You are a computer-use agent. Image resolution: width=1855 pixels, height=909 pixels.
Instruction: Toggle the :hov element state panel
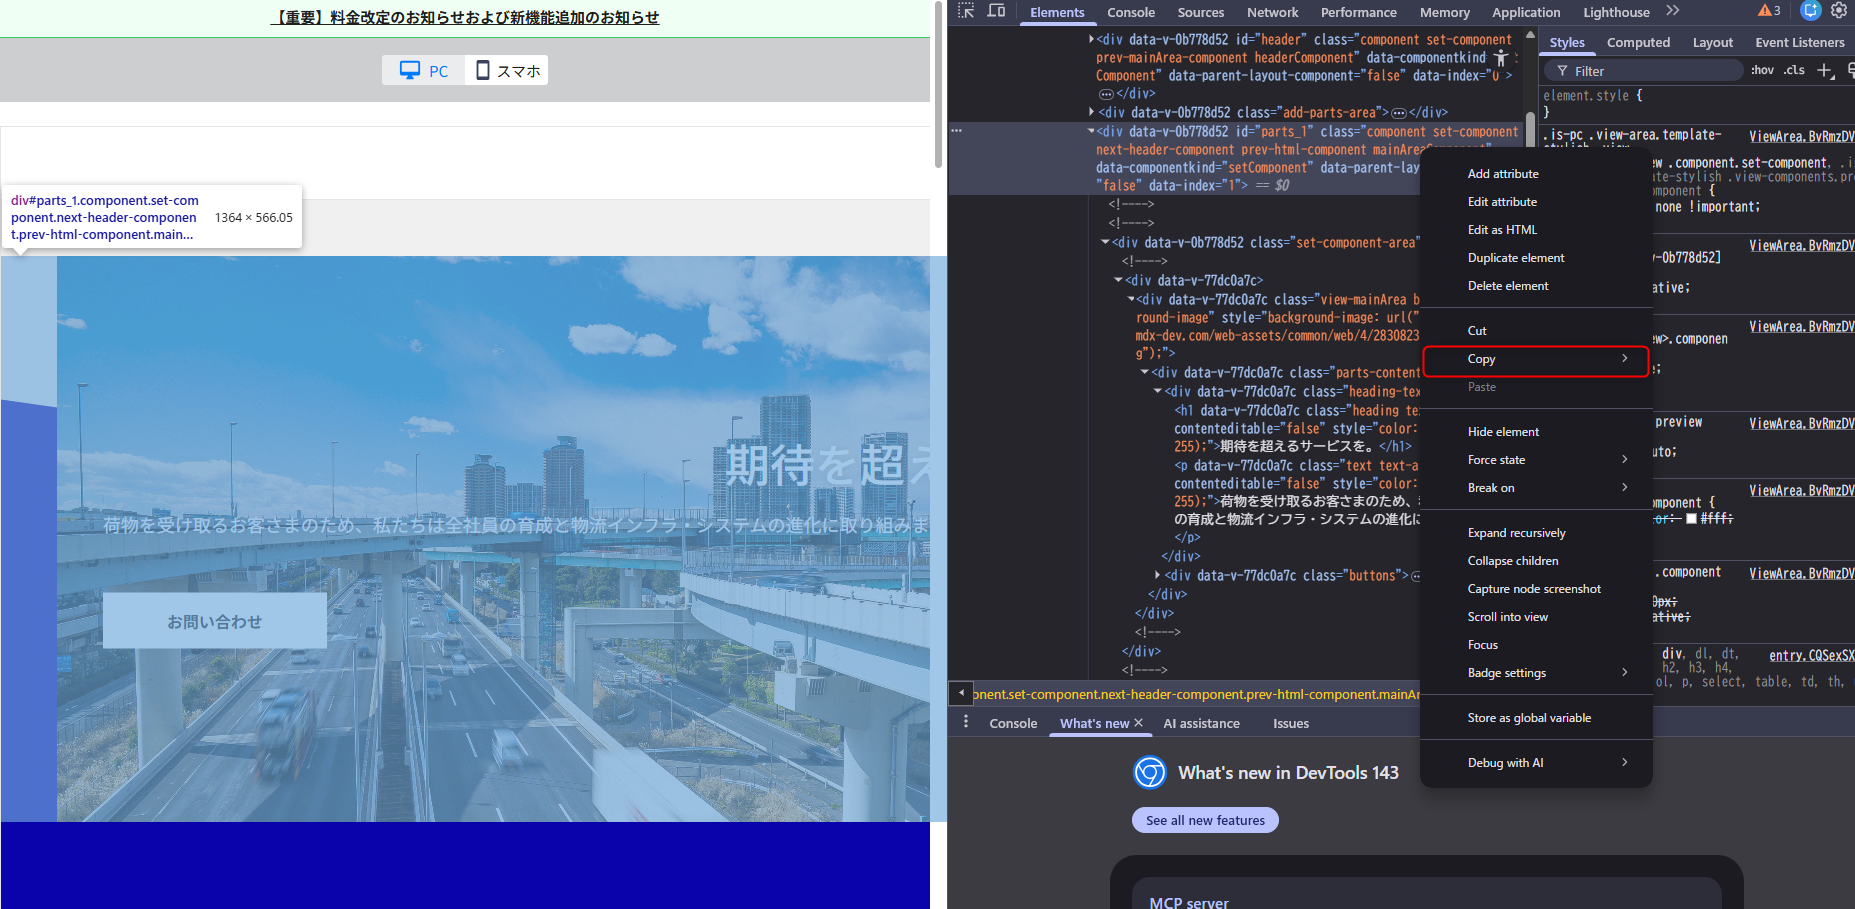point(1762,70)
